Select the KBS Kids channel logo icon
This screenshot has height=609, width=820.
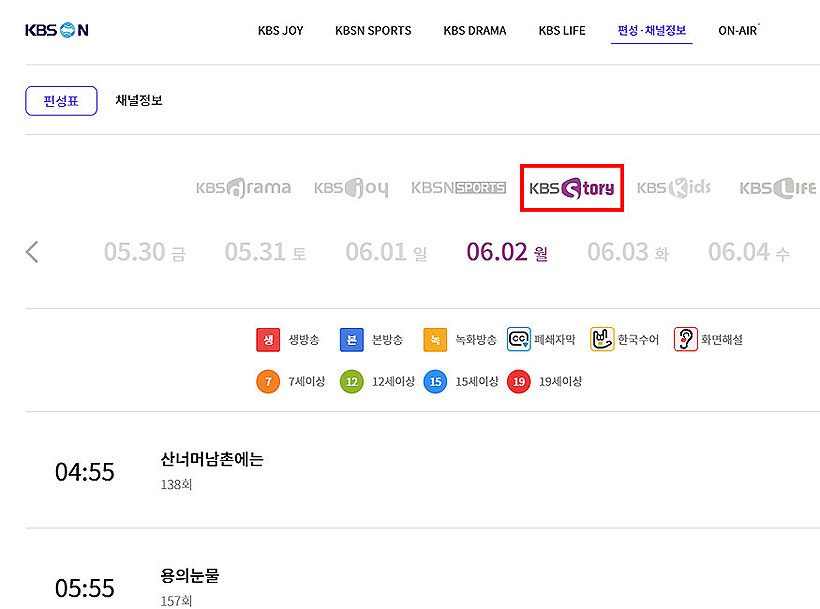click(673, 187)
